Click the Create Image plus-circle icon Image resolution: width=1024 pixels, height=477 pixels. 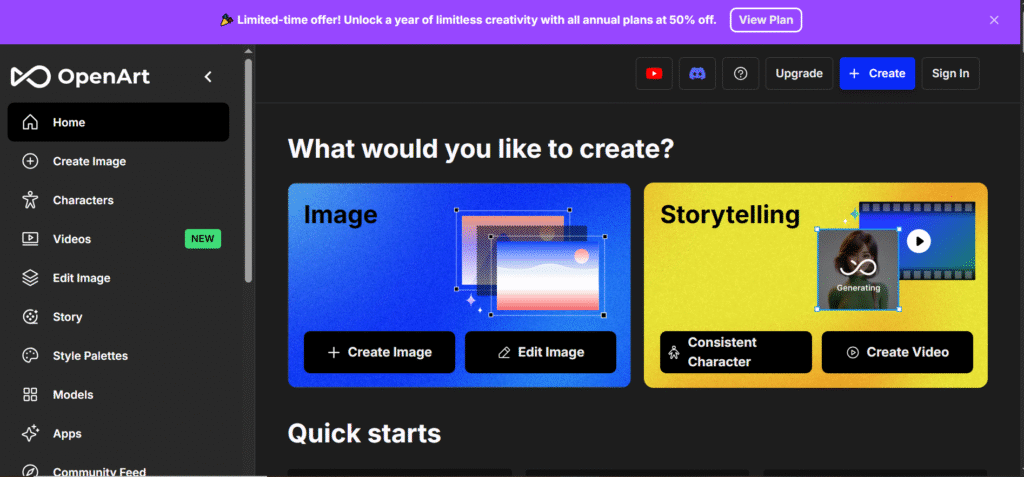click(x=30, y=161)
